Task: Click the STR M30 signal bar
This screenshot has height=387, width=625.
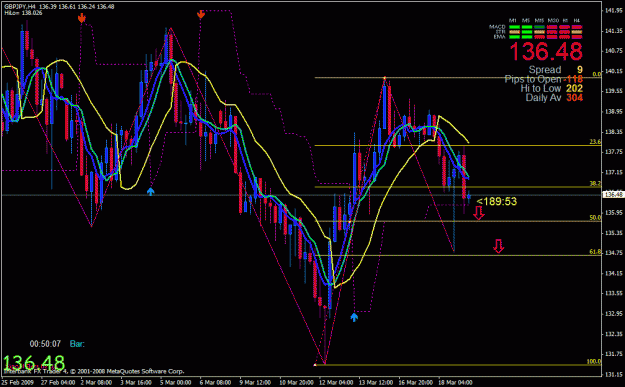Action: (552, 32)
